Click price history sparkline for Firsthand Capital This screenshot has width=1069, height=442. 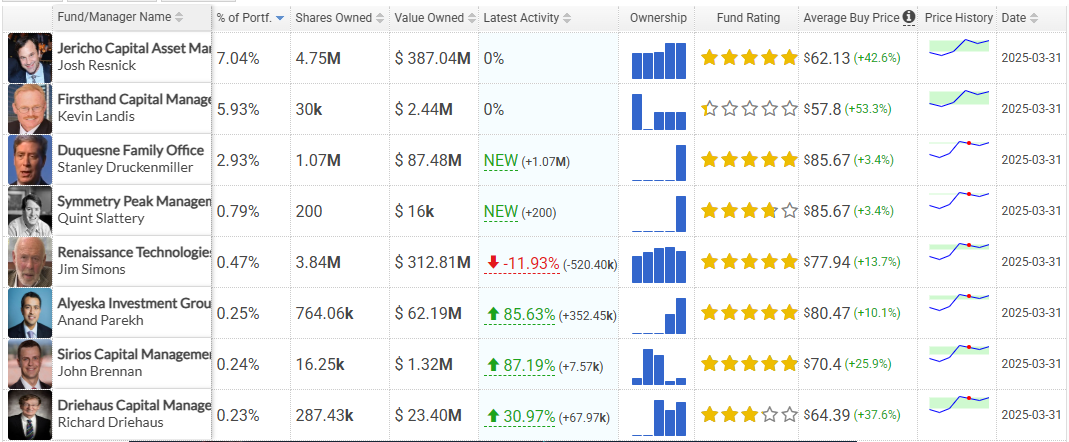click(959, 99)
